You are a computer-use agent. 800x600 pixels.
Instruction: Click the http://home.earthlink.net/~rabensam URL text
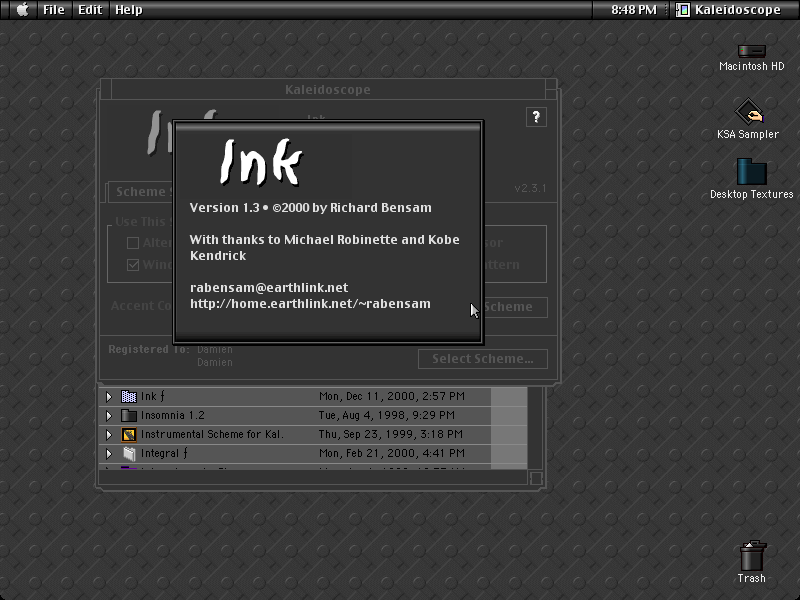pos(310,304)
